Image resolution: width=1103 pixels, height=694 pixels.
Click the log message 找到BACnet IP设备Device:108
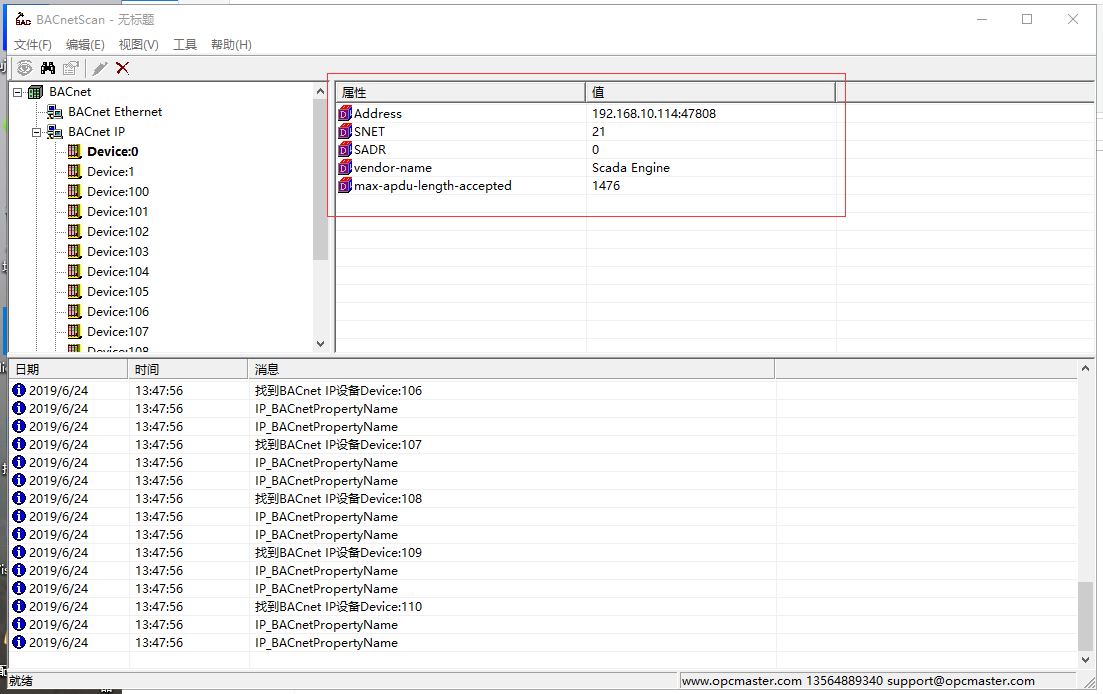(338, 499)
